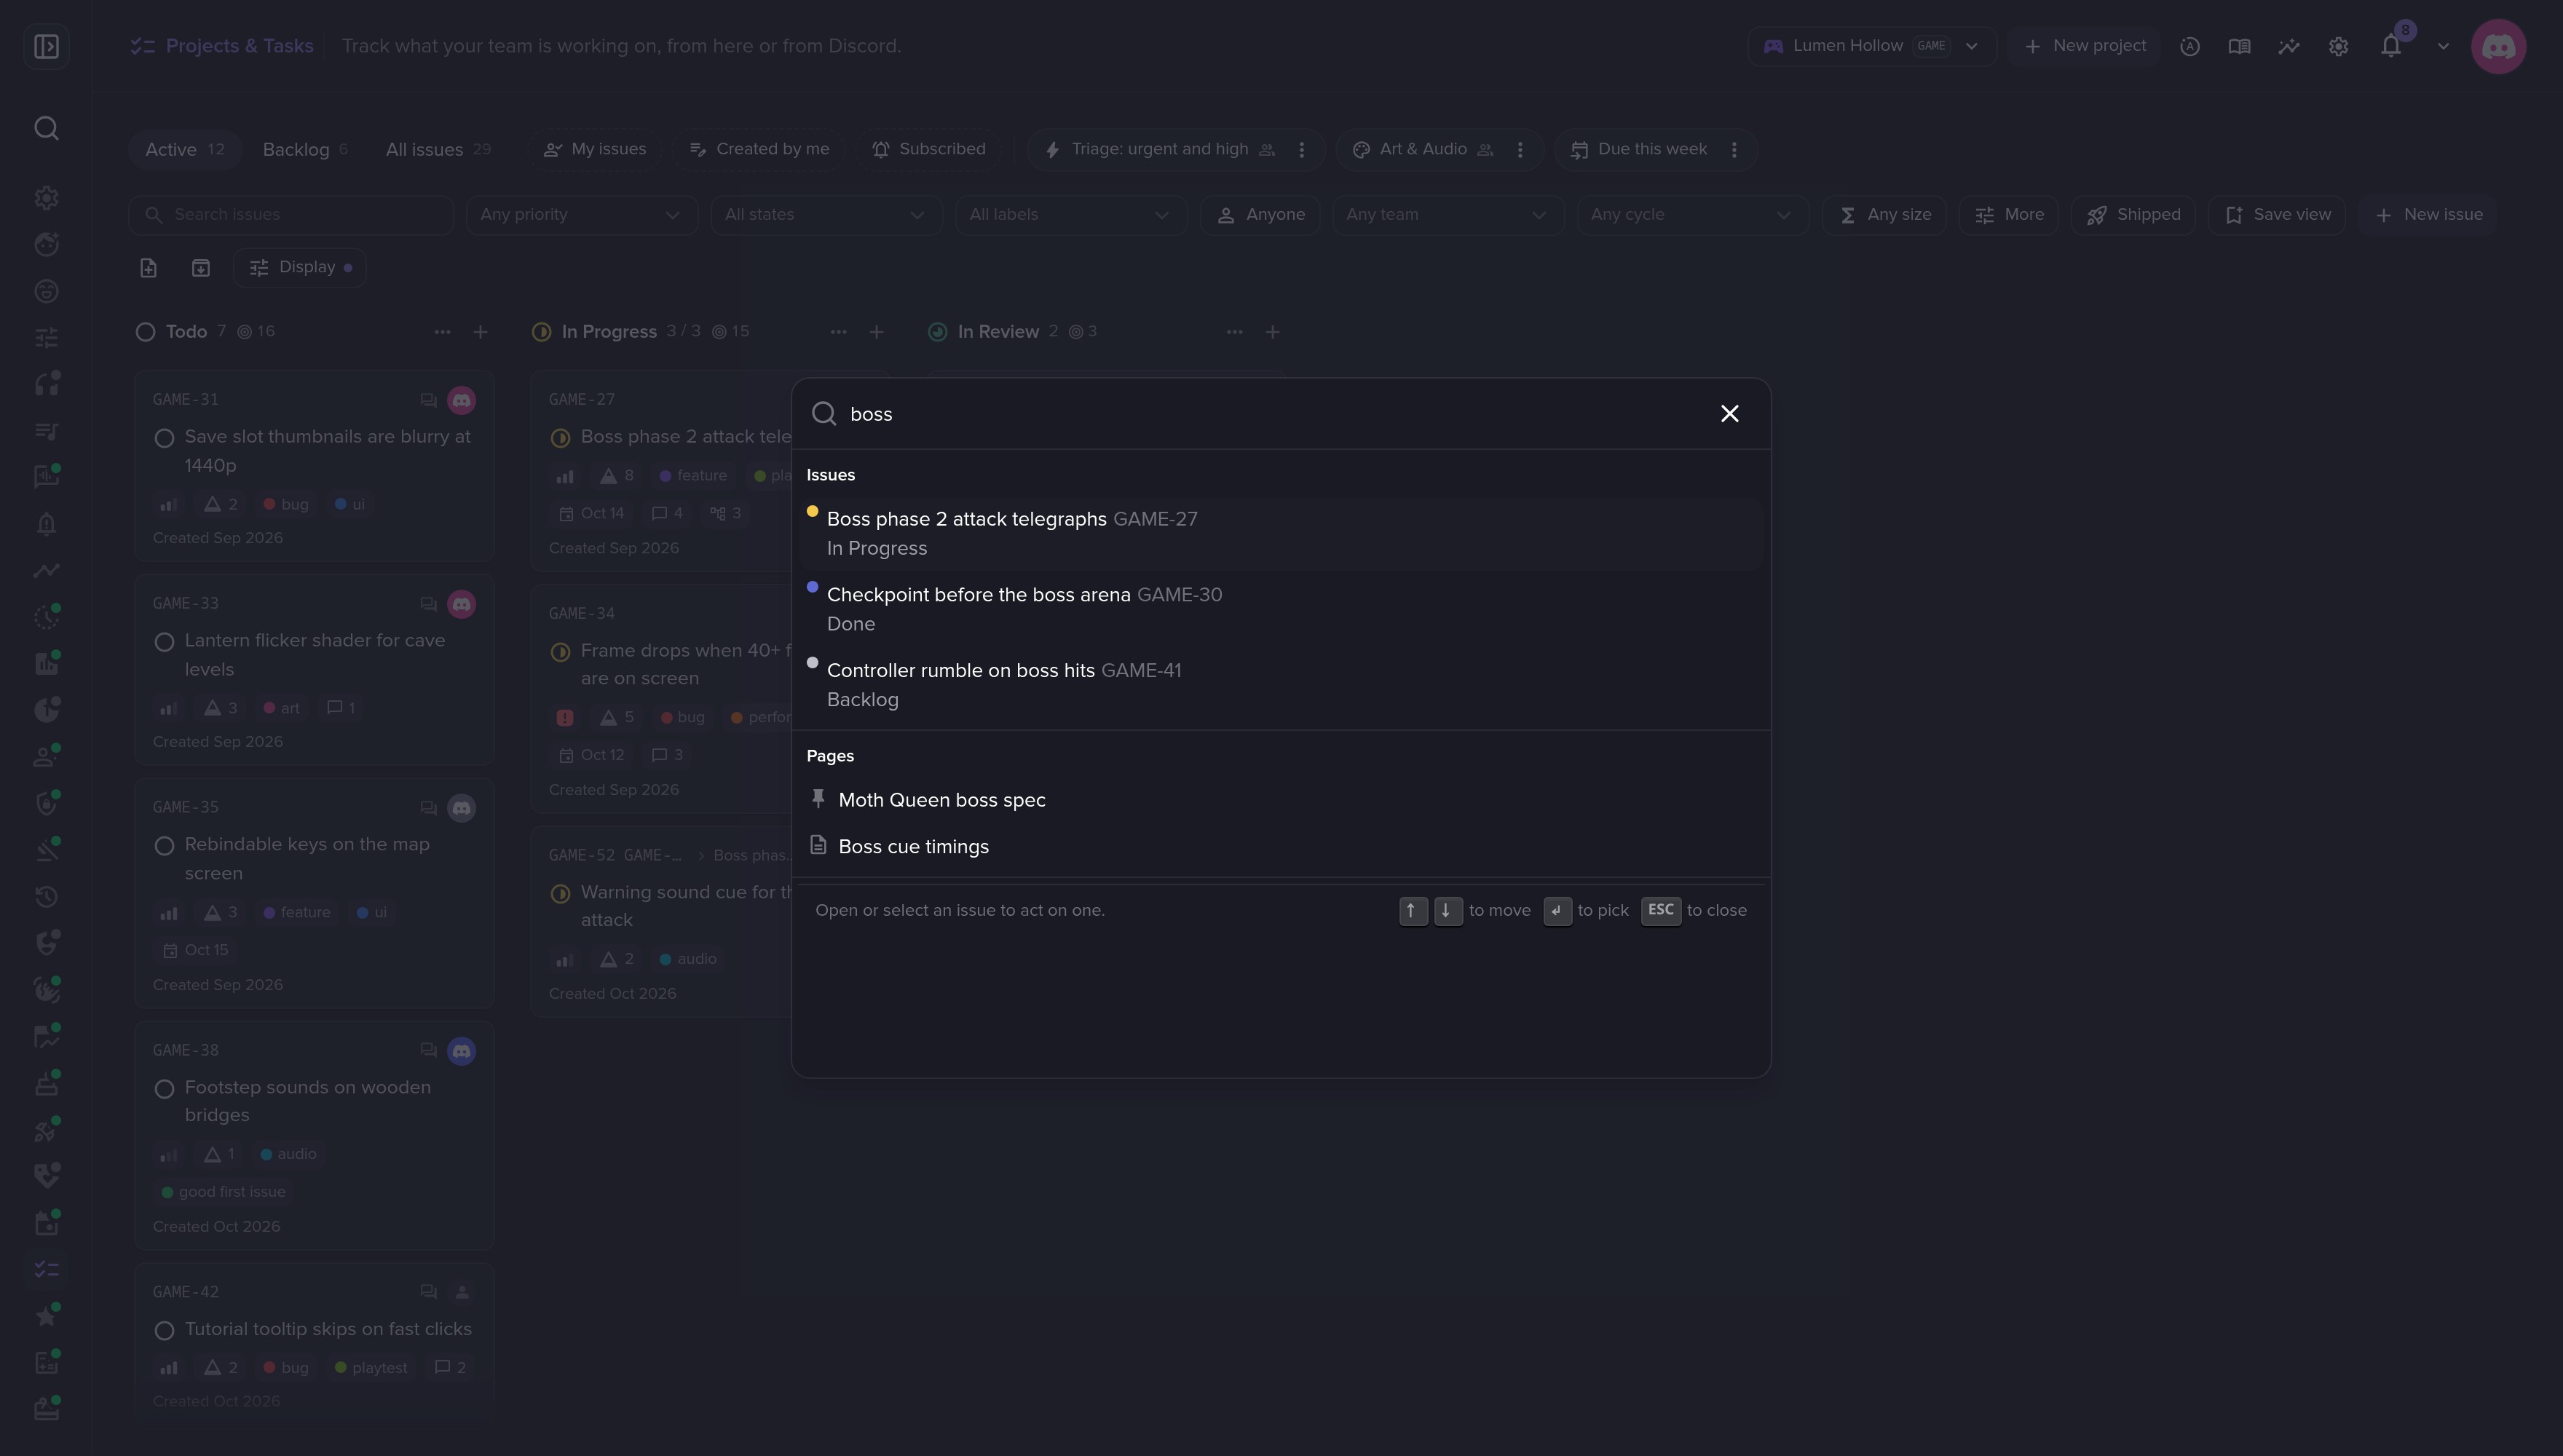Screen dimensions: 2563x1456
Task: Toggle the Shipped filter
Action: 2133,215
